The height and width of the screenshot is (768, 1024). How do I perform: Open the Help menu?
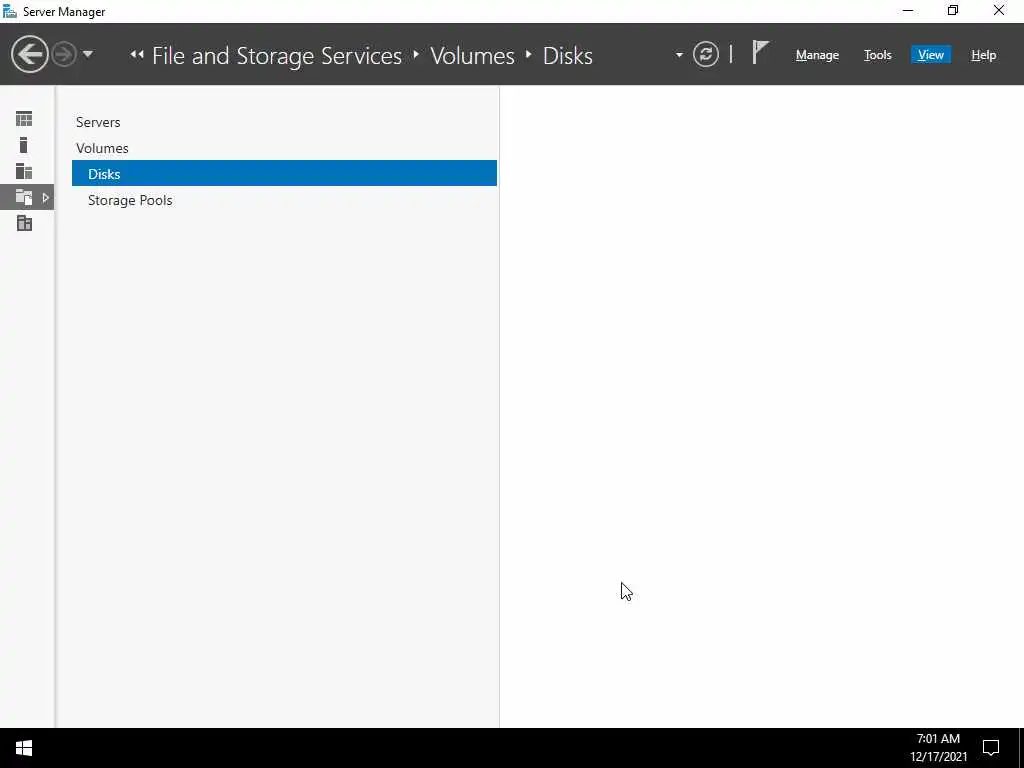click(983, 55)
